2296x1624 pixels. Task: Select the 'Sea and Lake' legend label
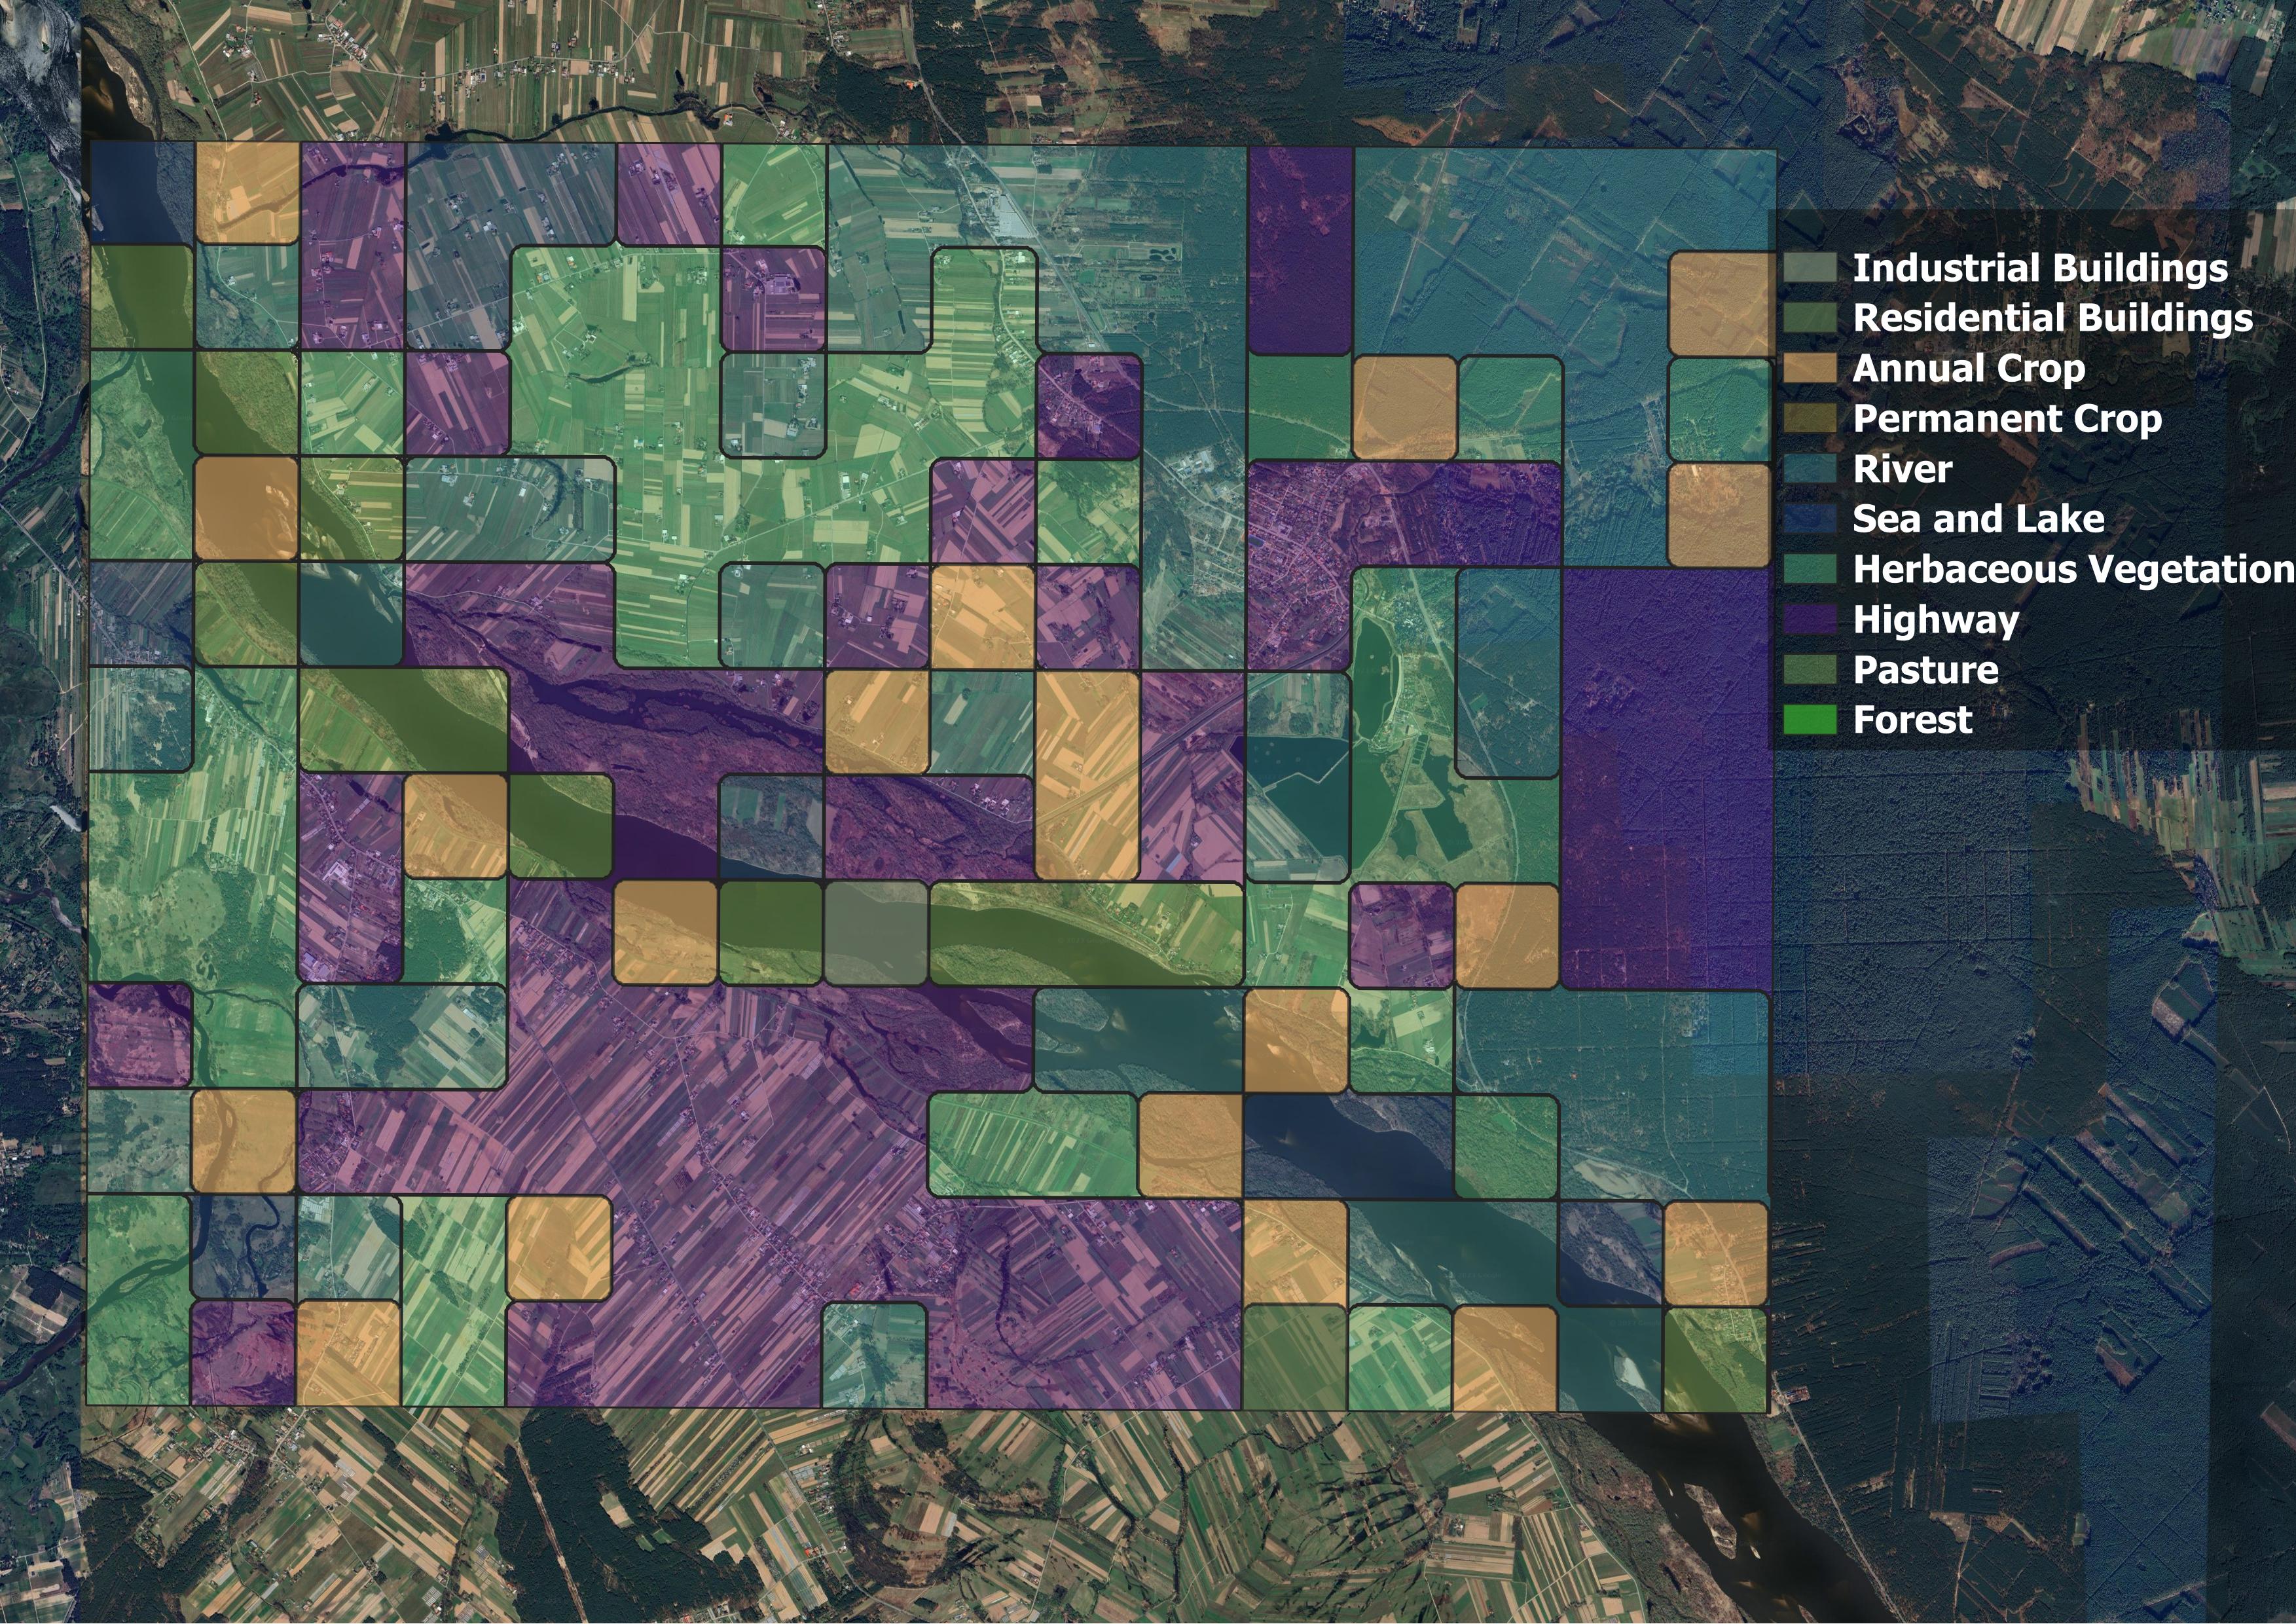coord(1978,519)
